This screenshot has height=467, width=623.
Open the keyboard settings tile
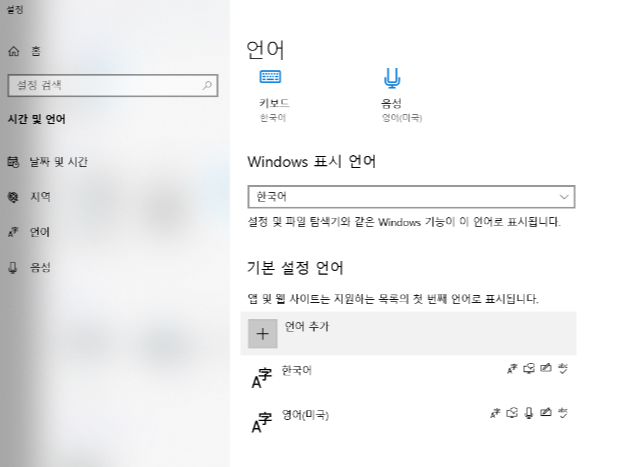[x=274, y=95]
